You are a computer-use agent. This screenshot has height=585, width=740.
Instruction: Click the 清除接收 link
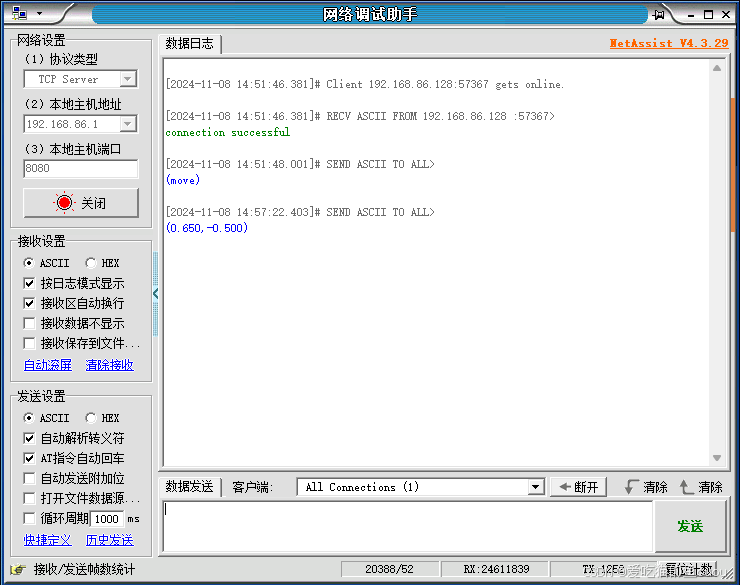[109, 365]
